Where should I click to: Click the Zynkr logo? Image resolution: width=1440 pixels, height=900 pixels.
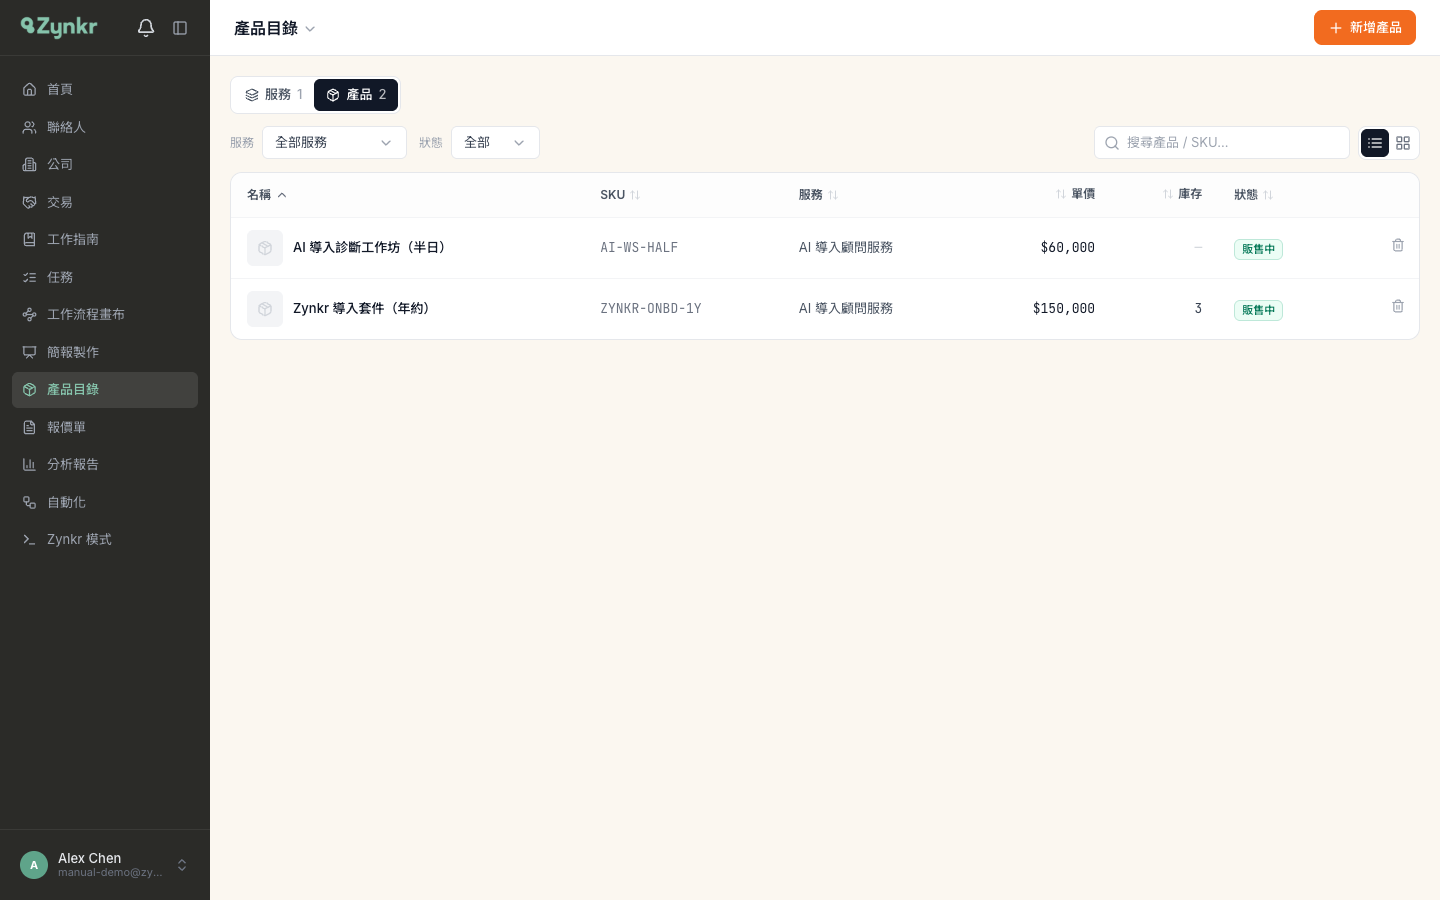click(59, 27)
